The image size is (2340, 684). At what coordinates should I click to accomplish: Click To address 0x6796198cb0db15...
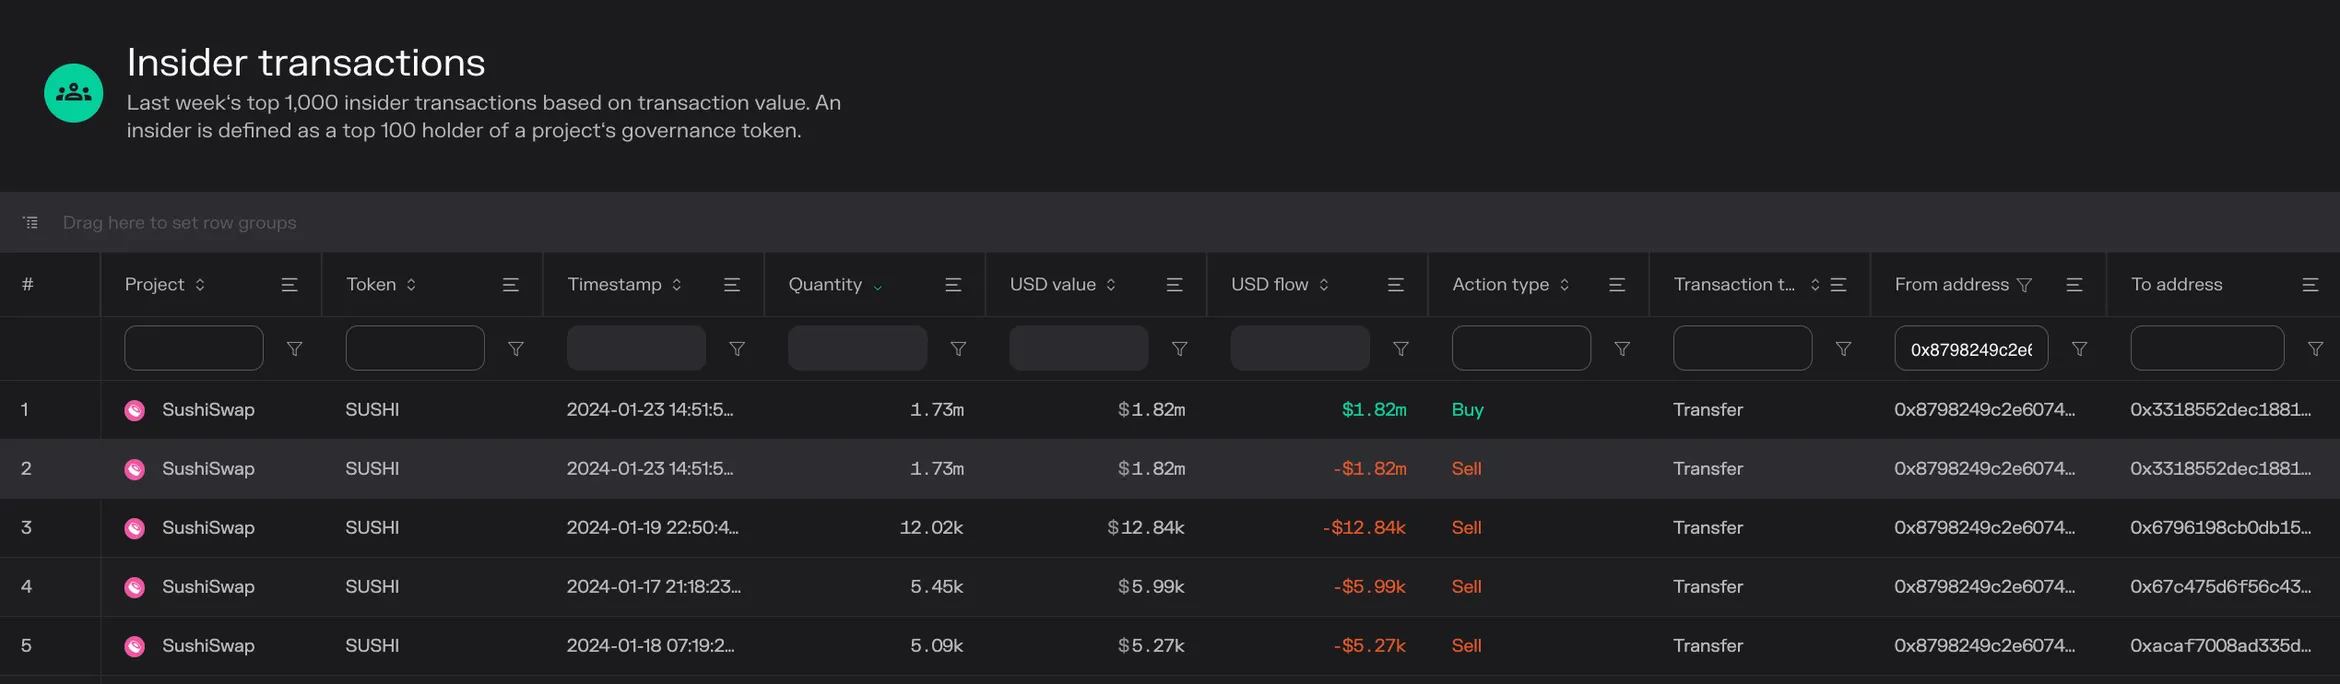2220,528
